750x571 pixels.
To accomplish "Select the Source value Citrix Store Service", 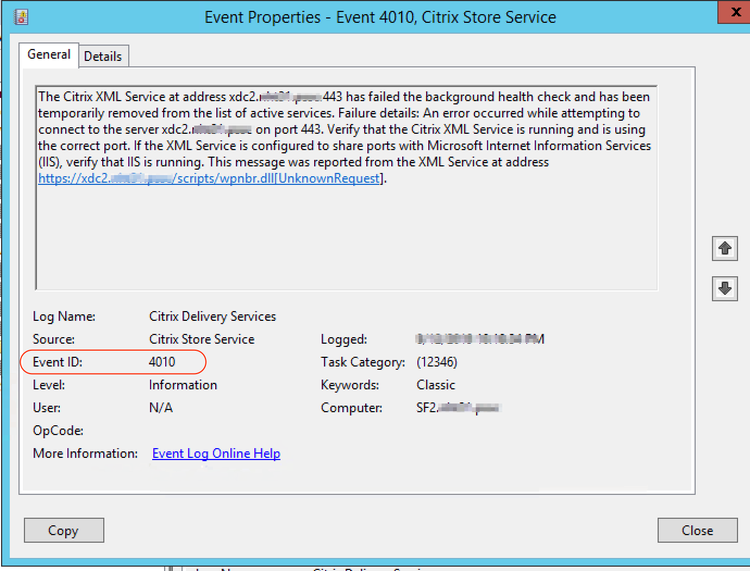I will [202, 339].
